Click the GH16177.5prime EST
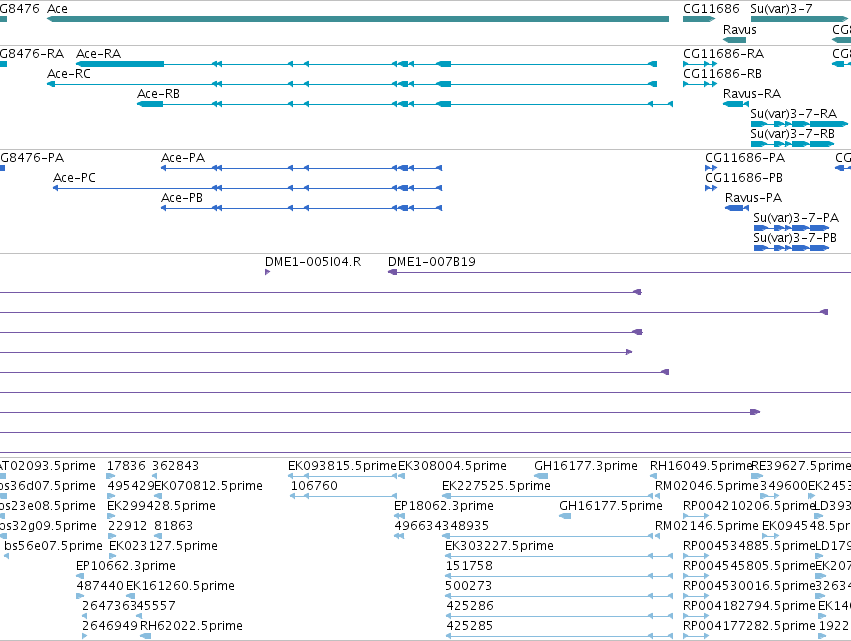851x641 pixels. tap(565, 516)
